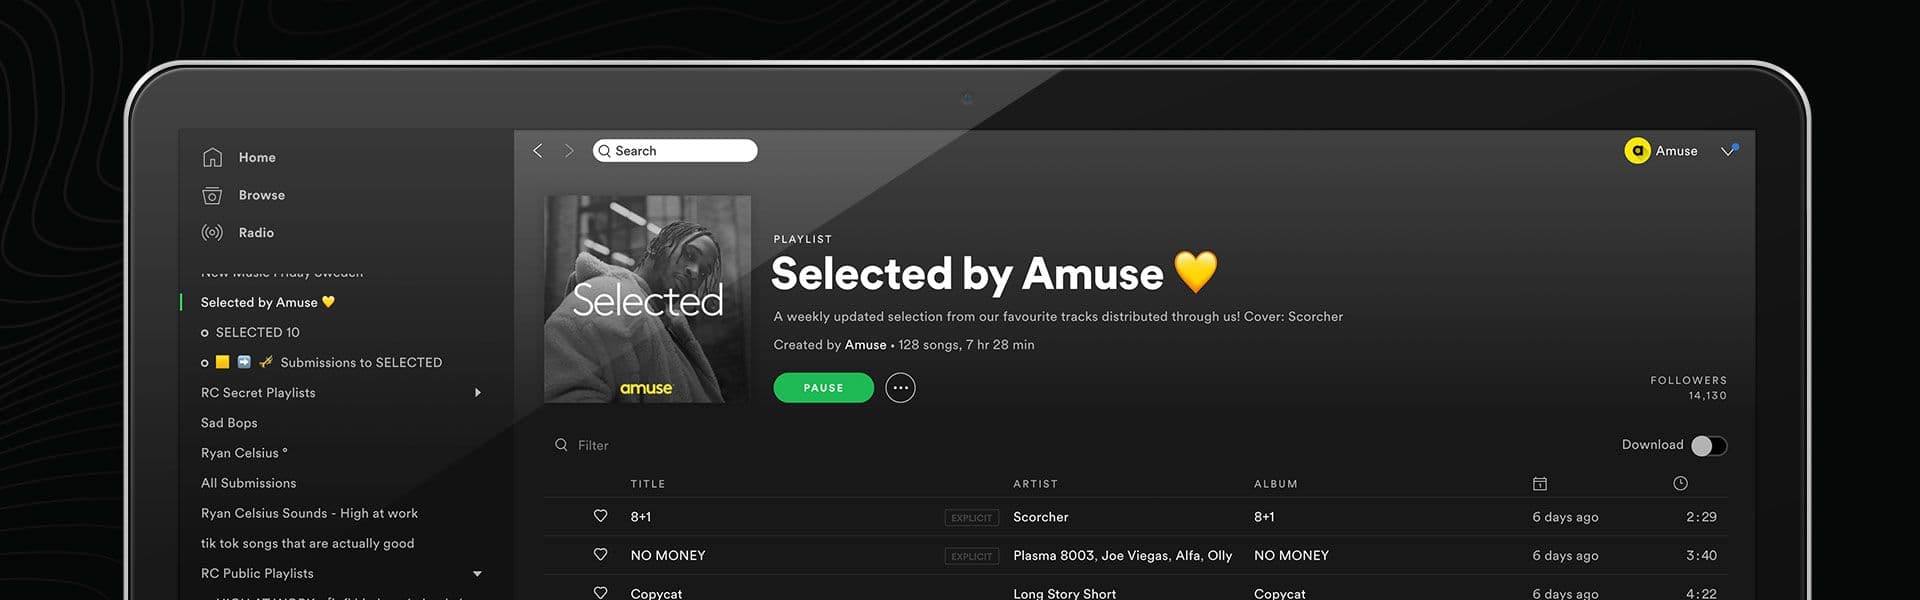This screenshot has height=600, width=1920.
Task: Go back with the left arrow
Action: click(538, 150)
